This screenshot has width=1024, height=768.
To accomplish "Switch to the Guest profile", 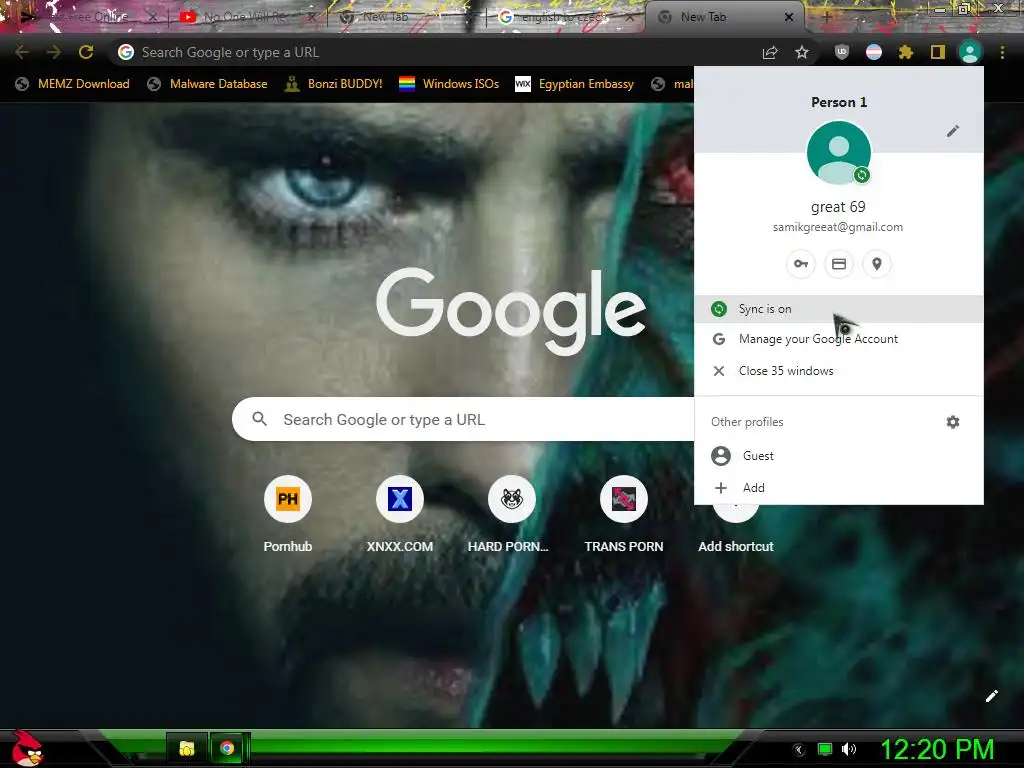I will tap(839, 456).
